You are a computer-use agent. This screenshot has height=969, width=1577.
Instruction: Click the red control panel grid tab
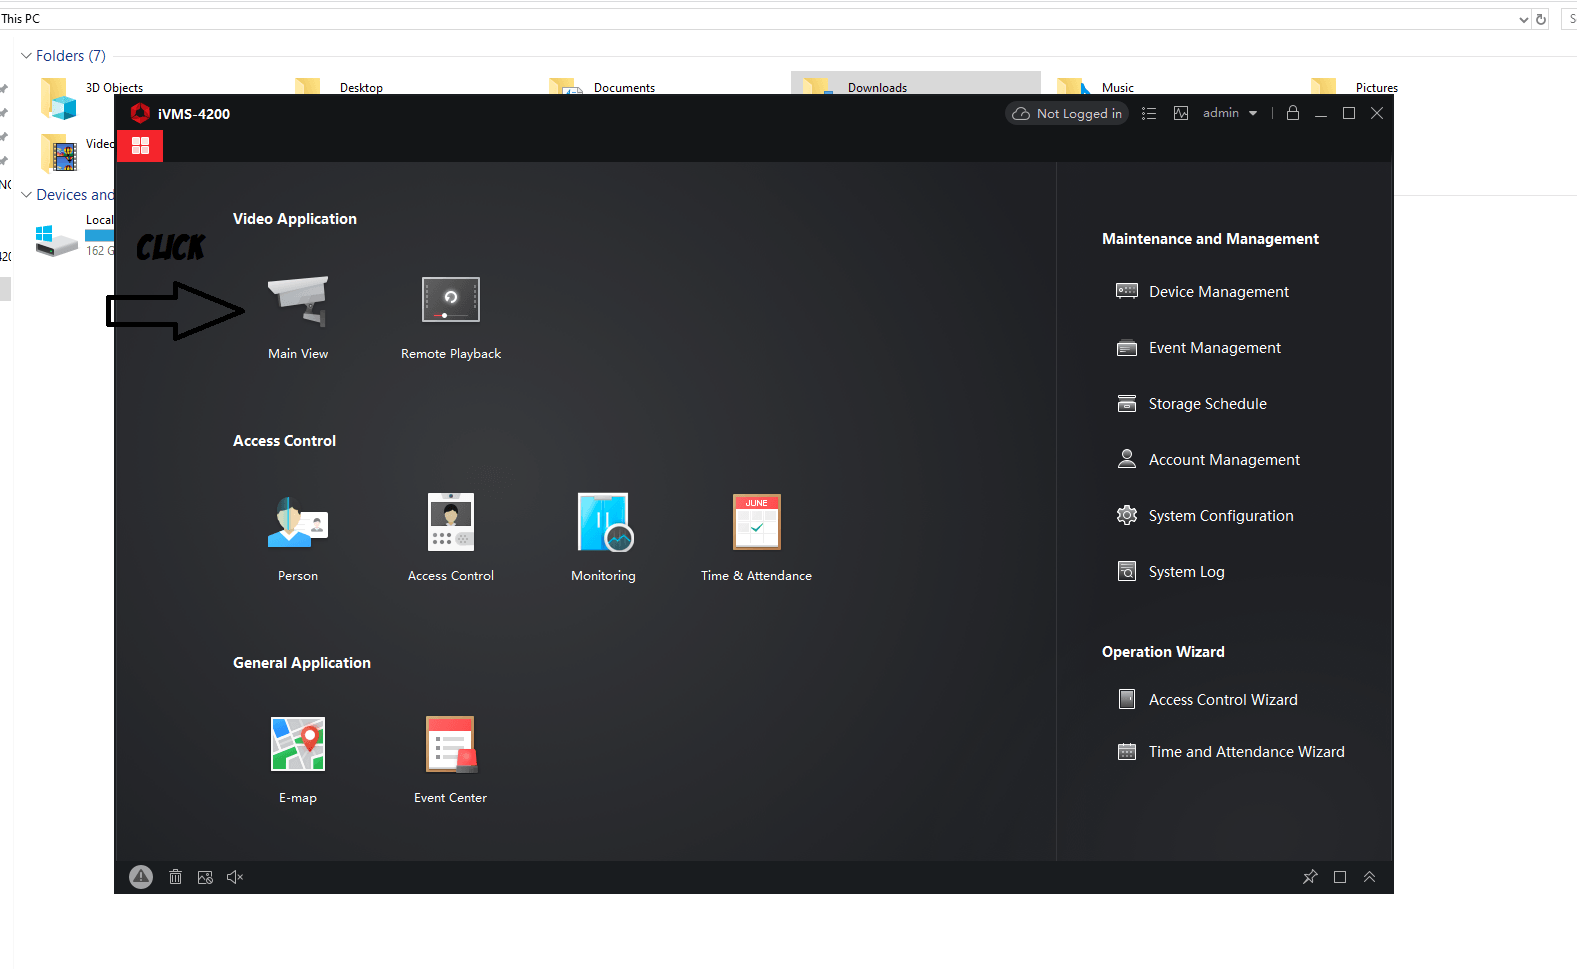coord(140,146)
